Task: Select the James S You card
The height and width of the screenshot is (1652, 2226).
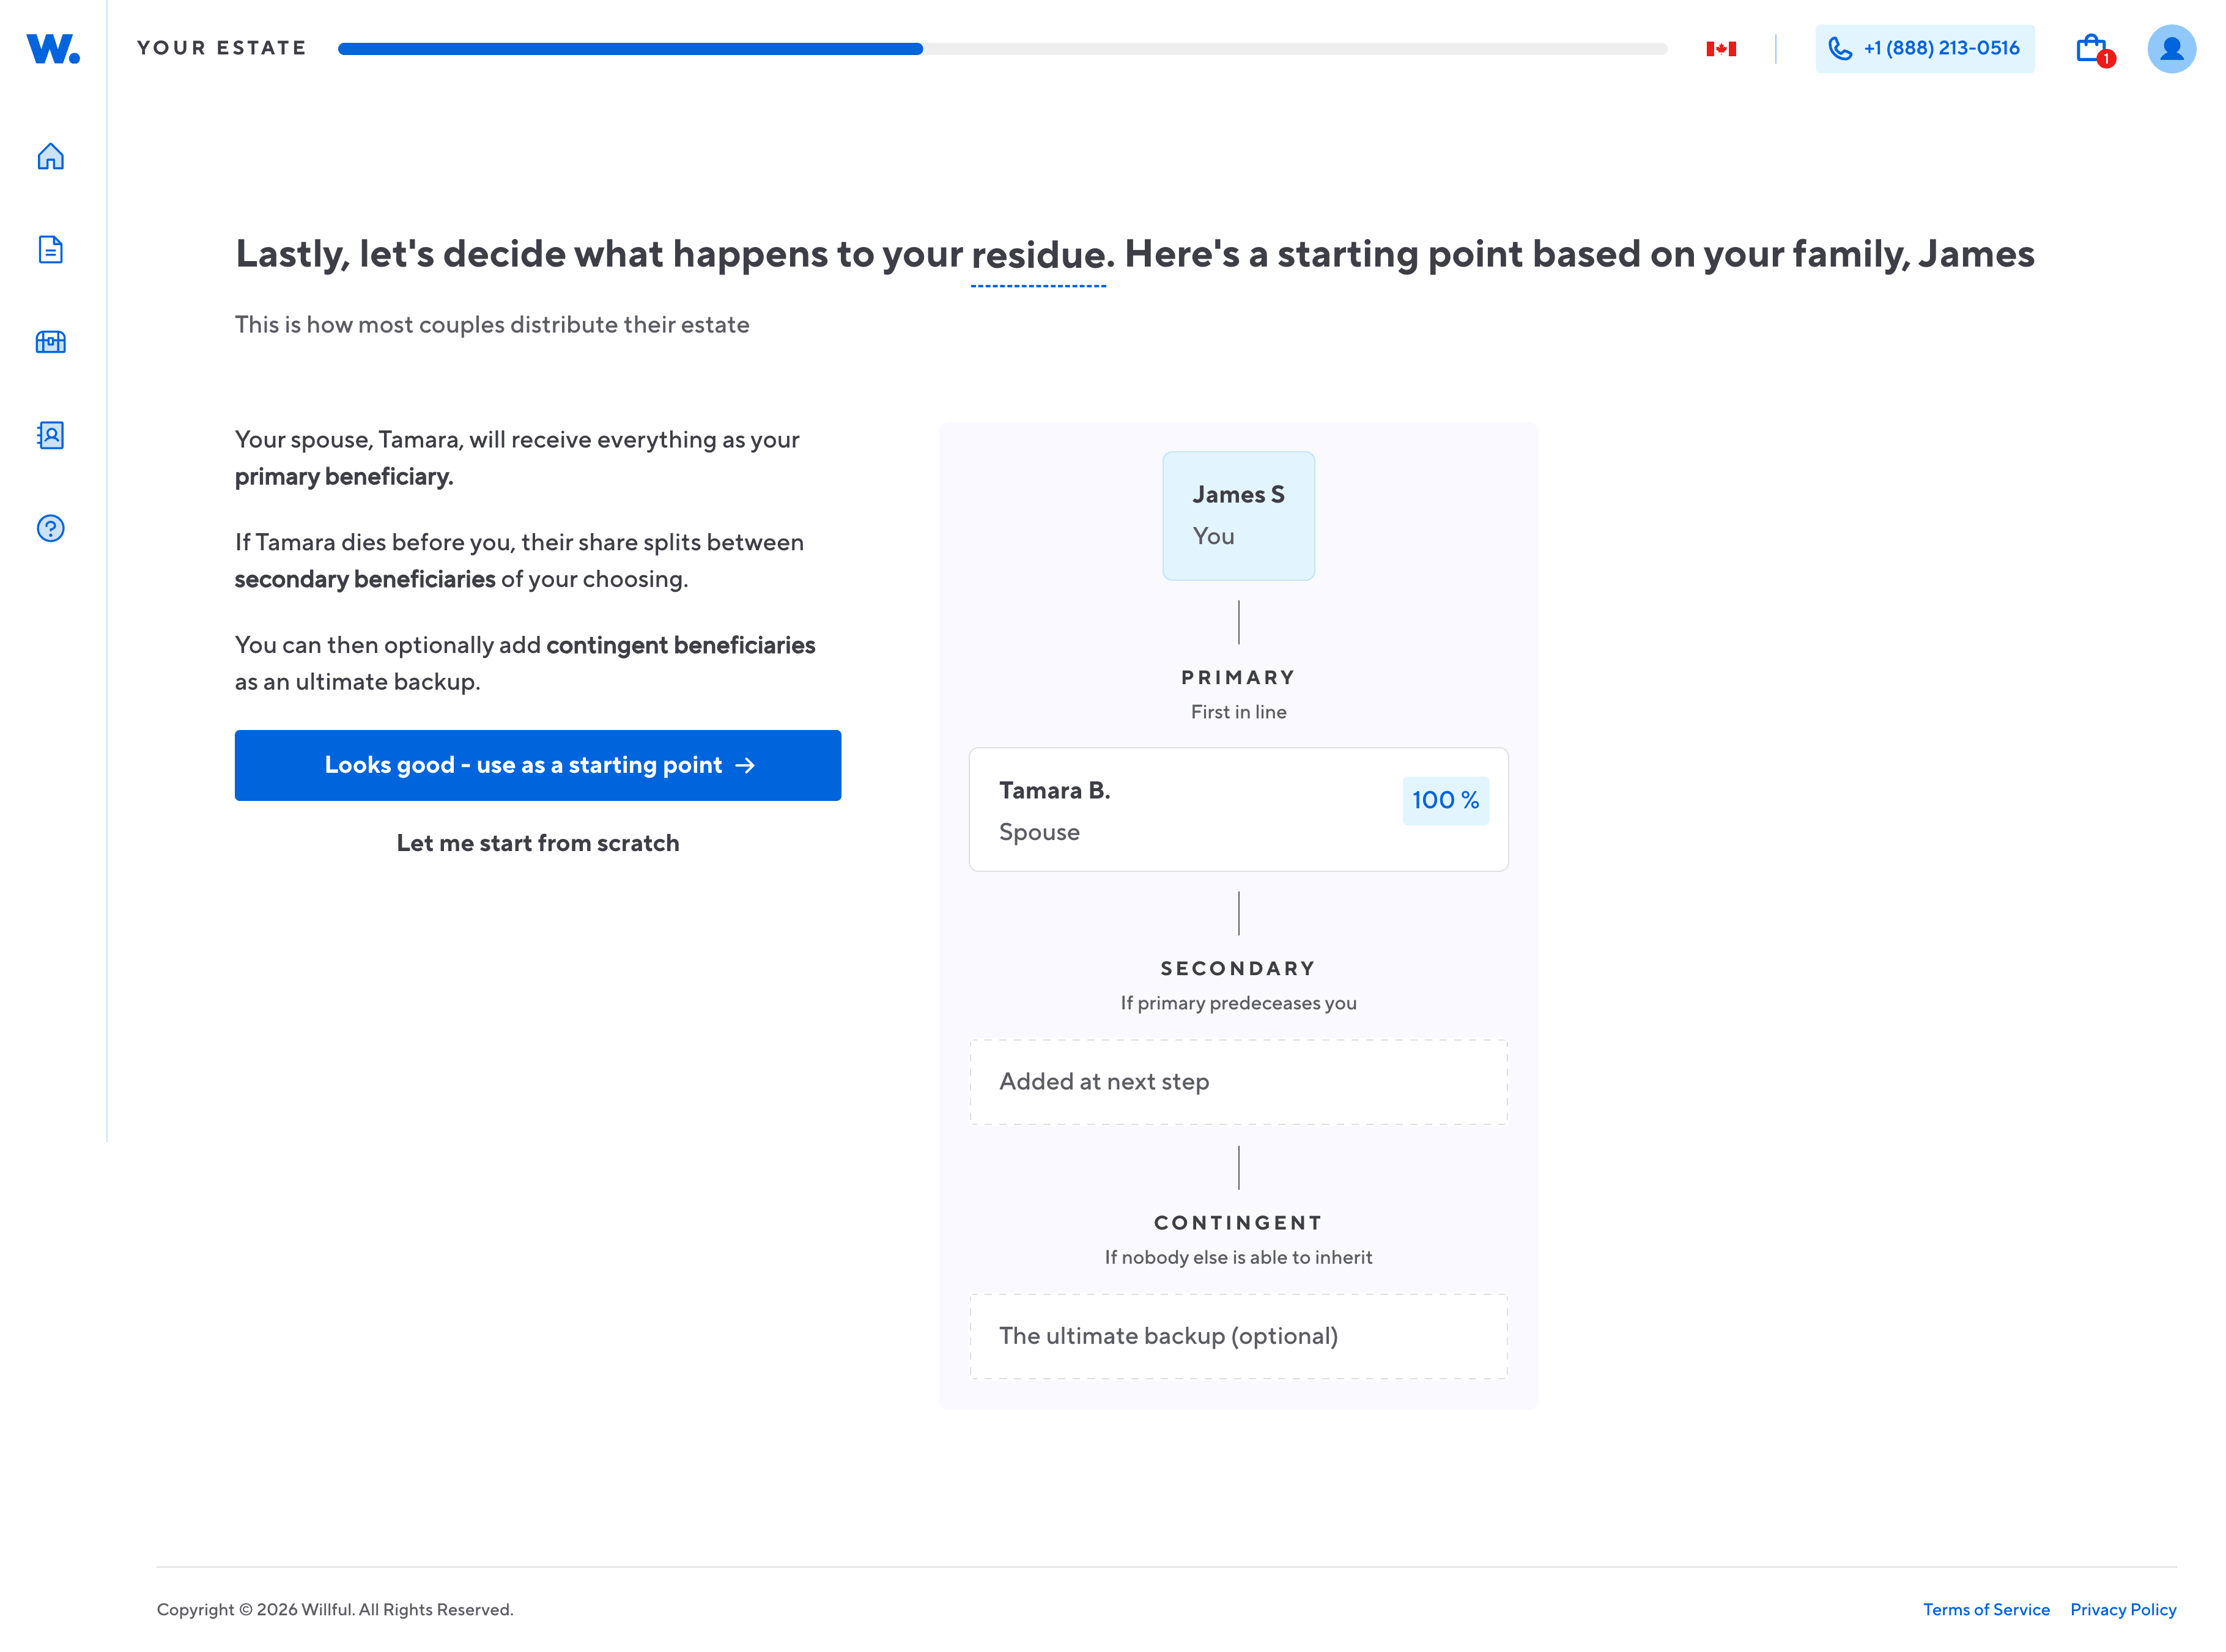Action: [1239, 516]
